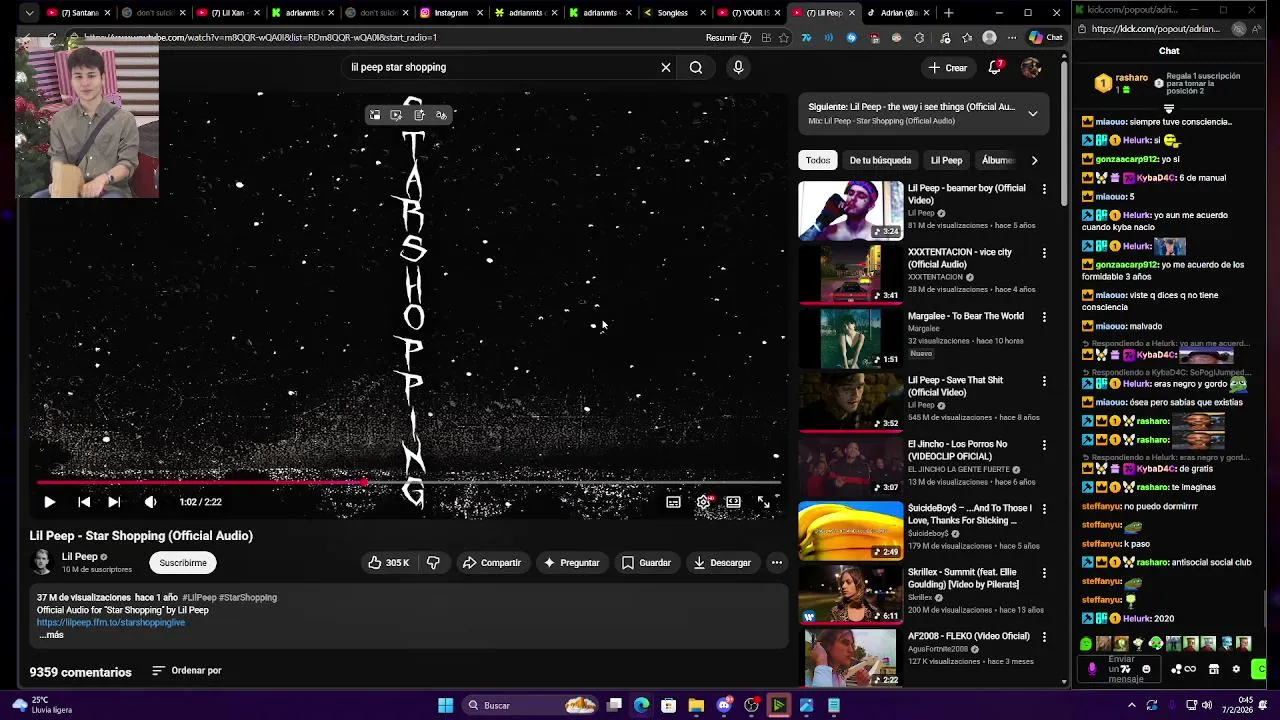Viewport: 1280px width, 720px height.
Task: Open YouTube notifications bell
Action: tap(995, 68)
